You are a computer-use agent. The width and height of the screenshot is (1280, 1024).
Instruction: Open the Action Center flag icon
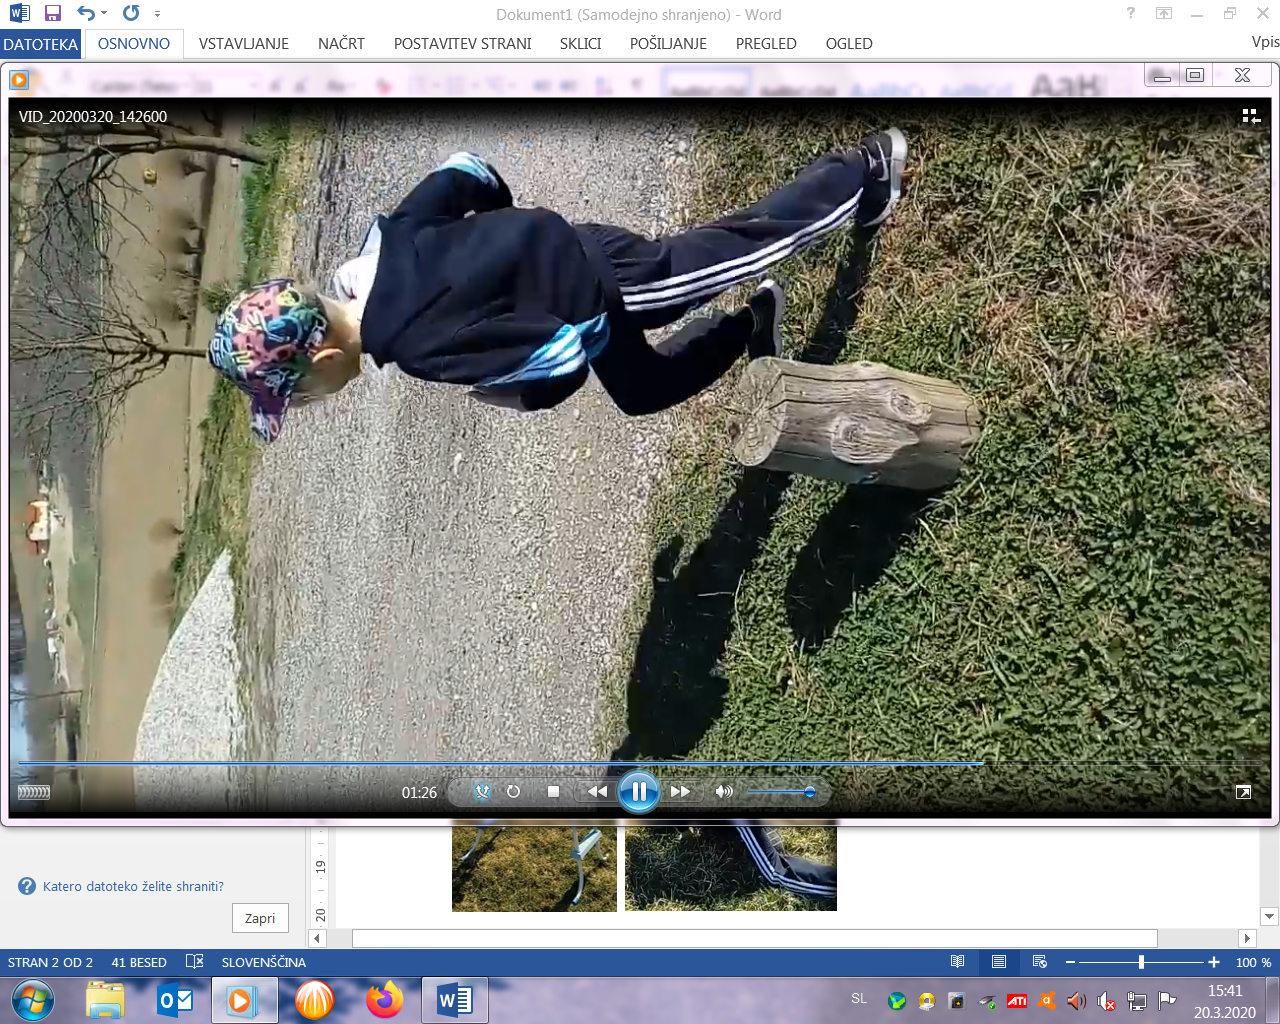click(x=1167, y=1000)
